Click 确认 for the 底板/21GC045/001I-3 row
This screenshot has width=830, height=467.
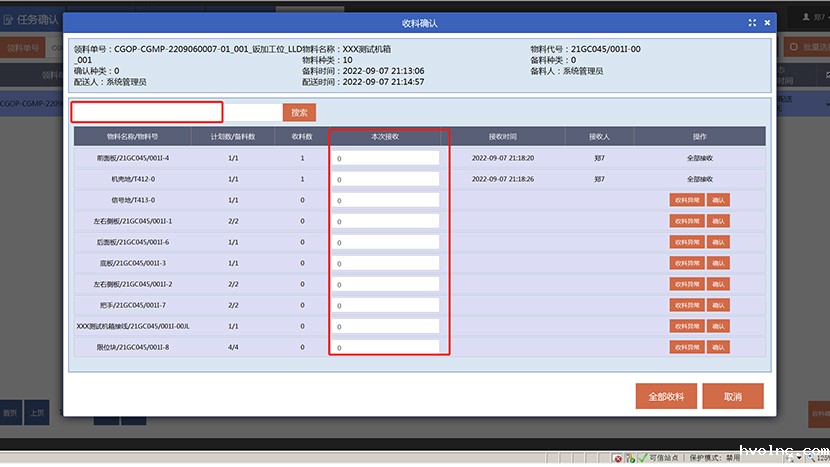[718, 263]
